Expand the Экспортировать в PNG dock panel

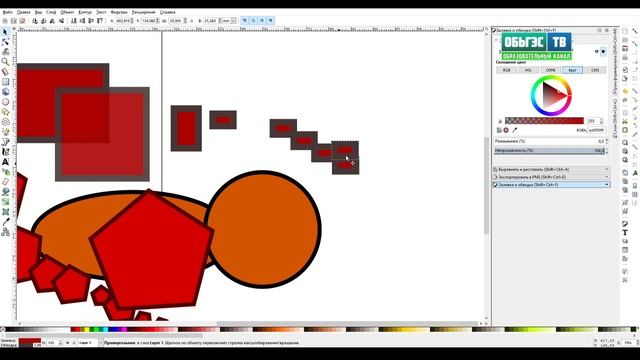click(551, 177)
